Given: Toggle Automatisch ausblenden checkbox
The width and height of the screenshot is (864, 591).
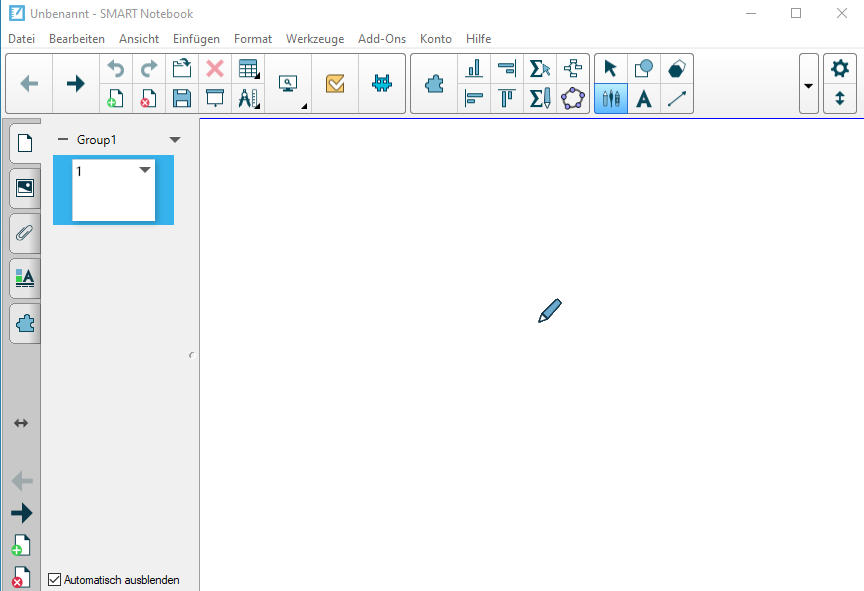Looking at the screenshot, I should (x=55, y=579).
